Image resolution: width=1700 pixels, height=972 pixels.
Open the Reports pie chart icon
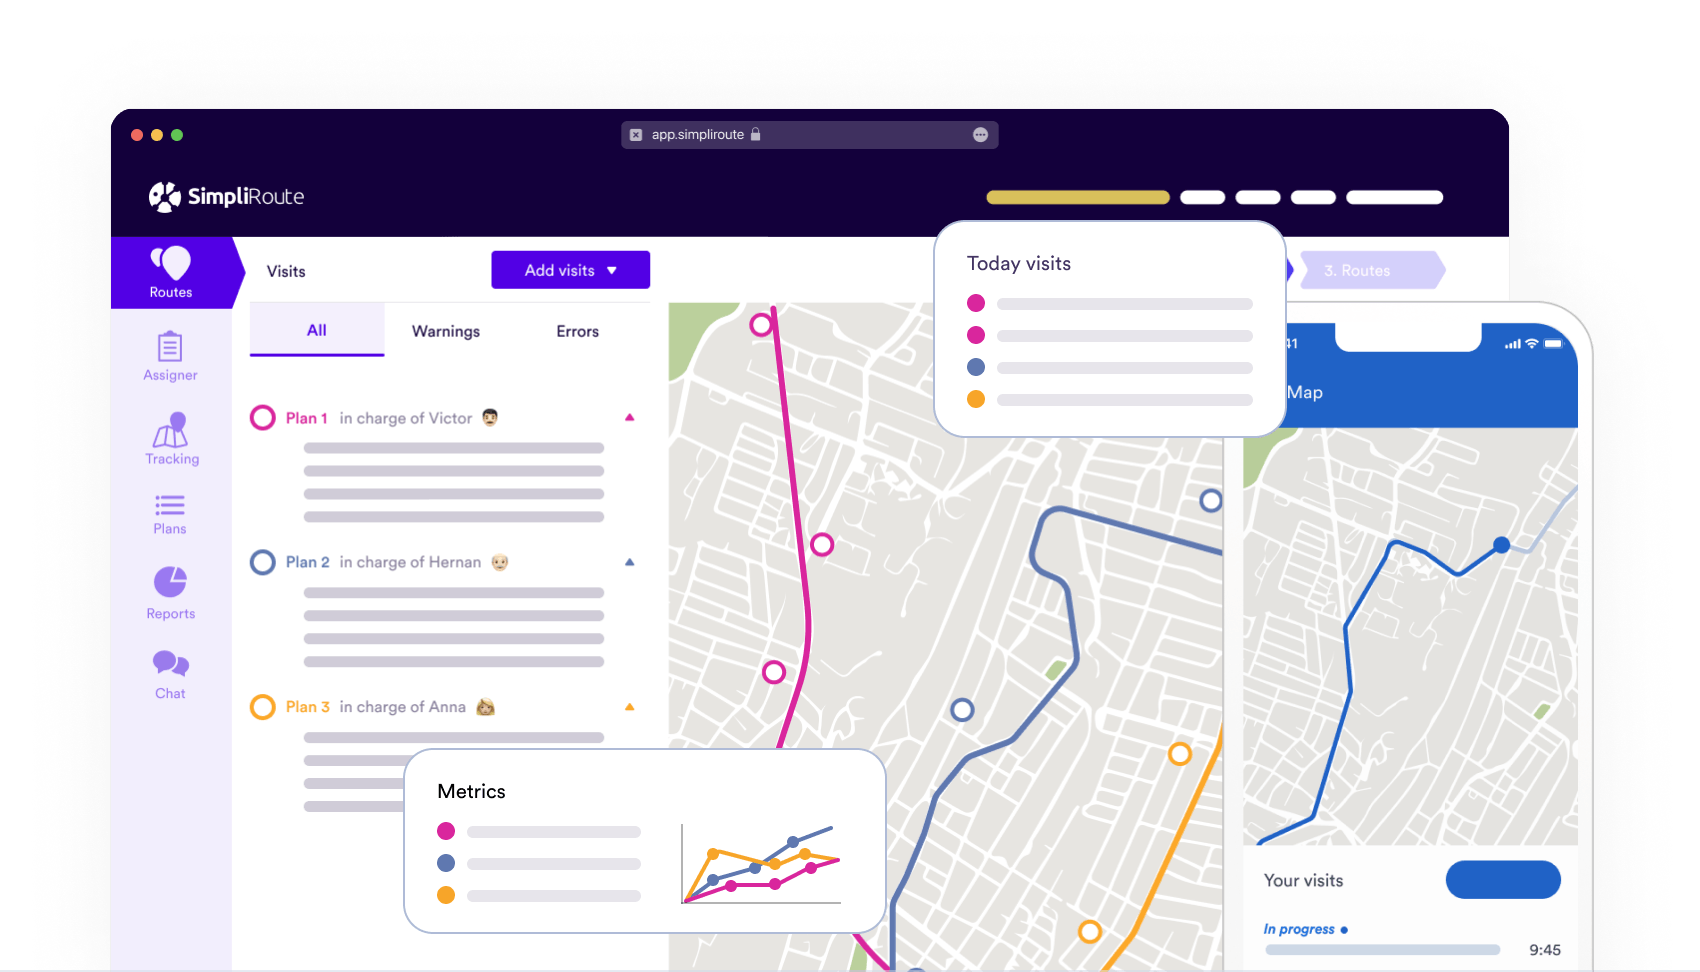pyautogui.click(x=170, y=581)
